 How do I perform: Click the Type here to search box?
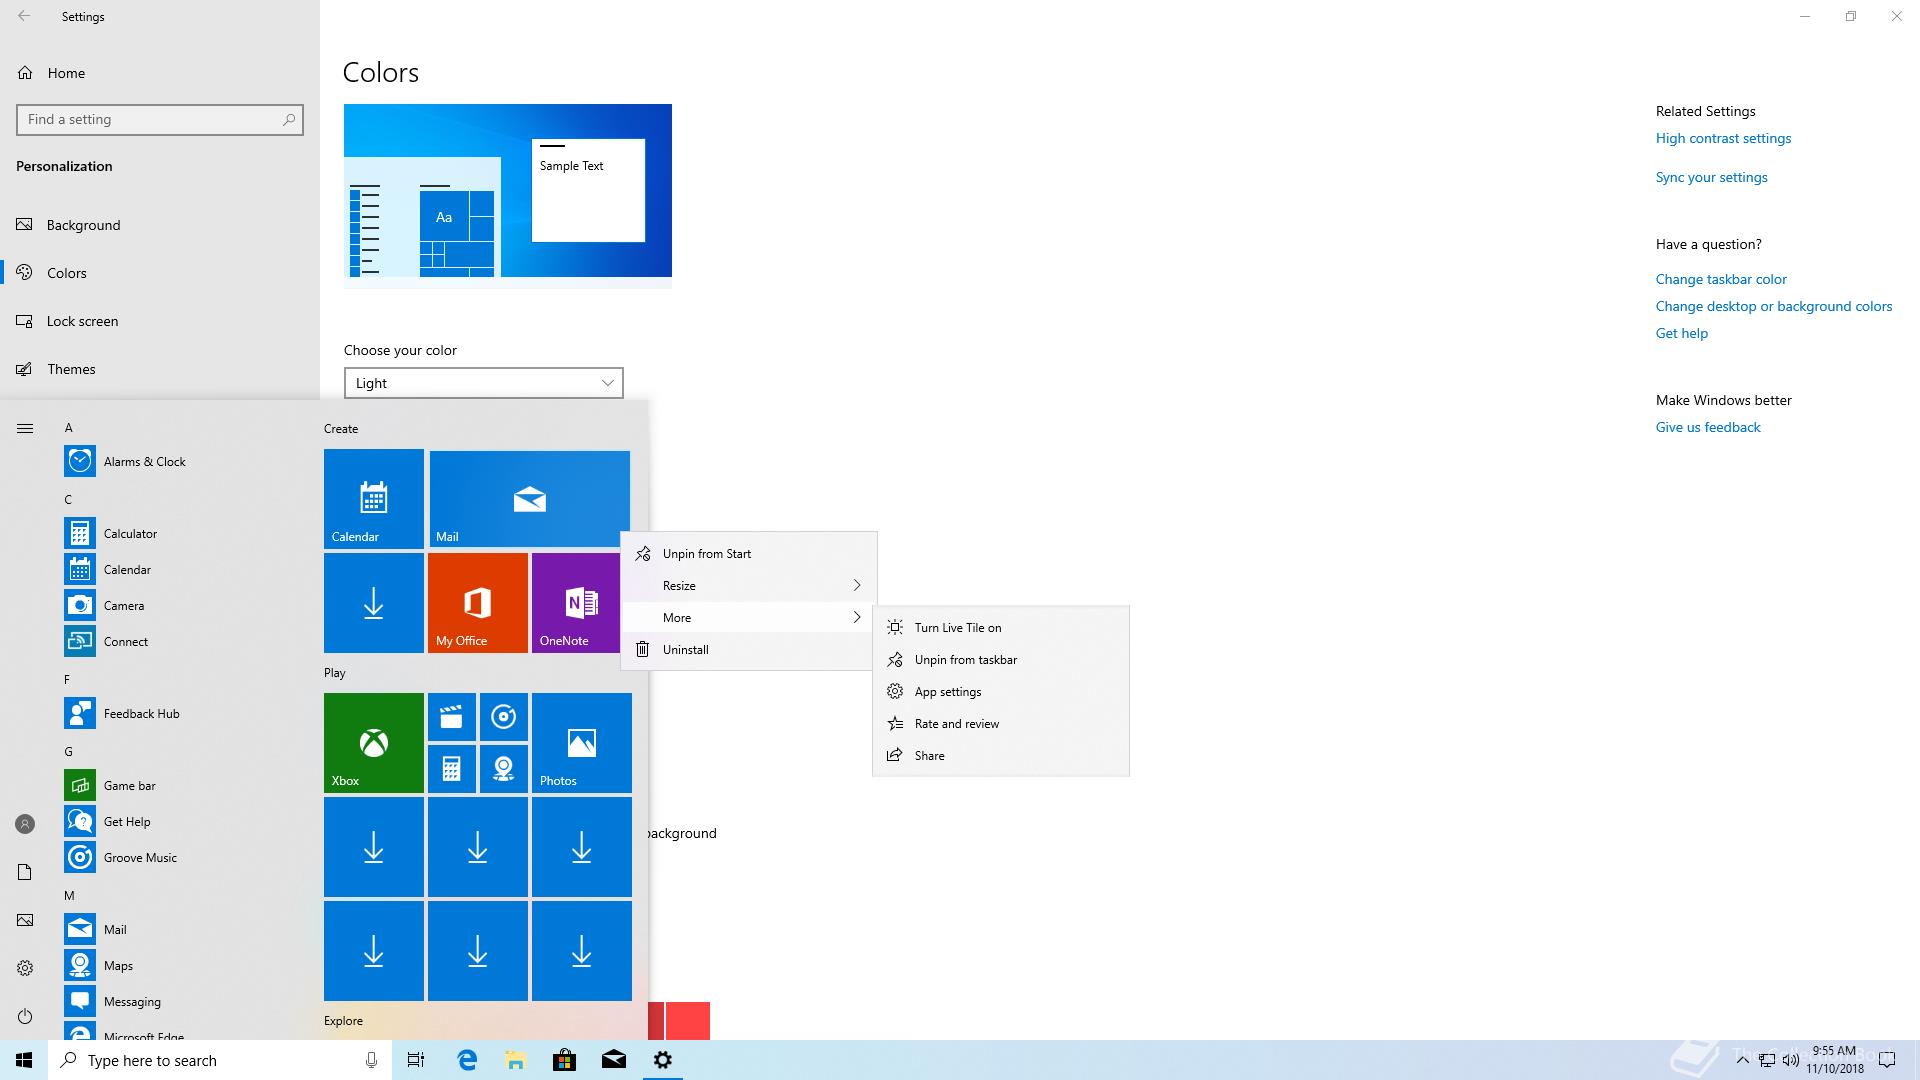point(220,1060)
